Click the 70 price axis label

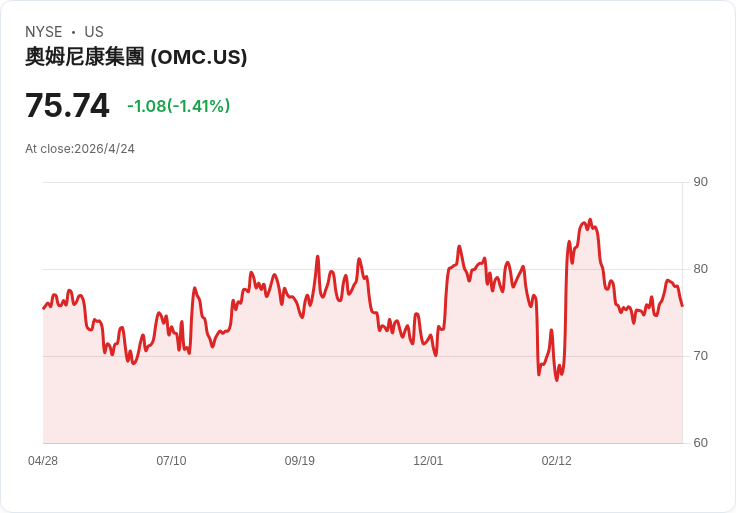tap(700, 356)
